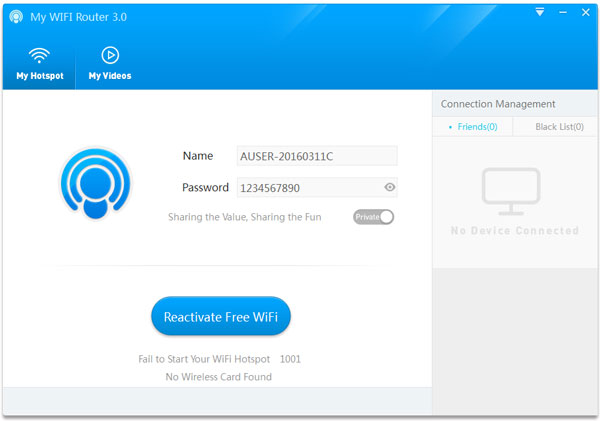Click the Password input field
The image size is (600, 421).
(x=317, y=188)
